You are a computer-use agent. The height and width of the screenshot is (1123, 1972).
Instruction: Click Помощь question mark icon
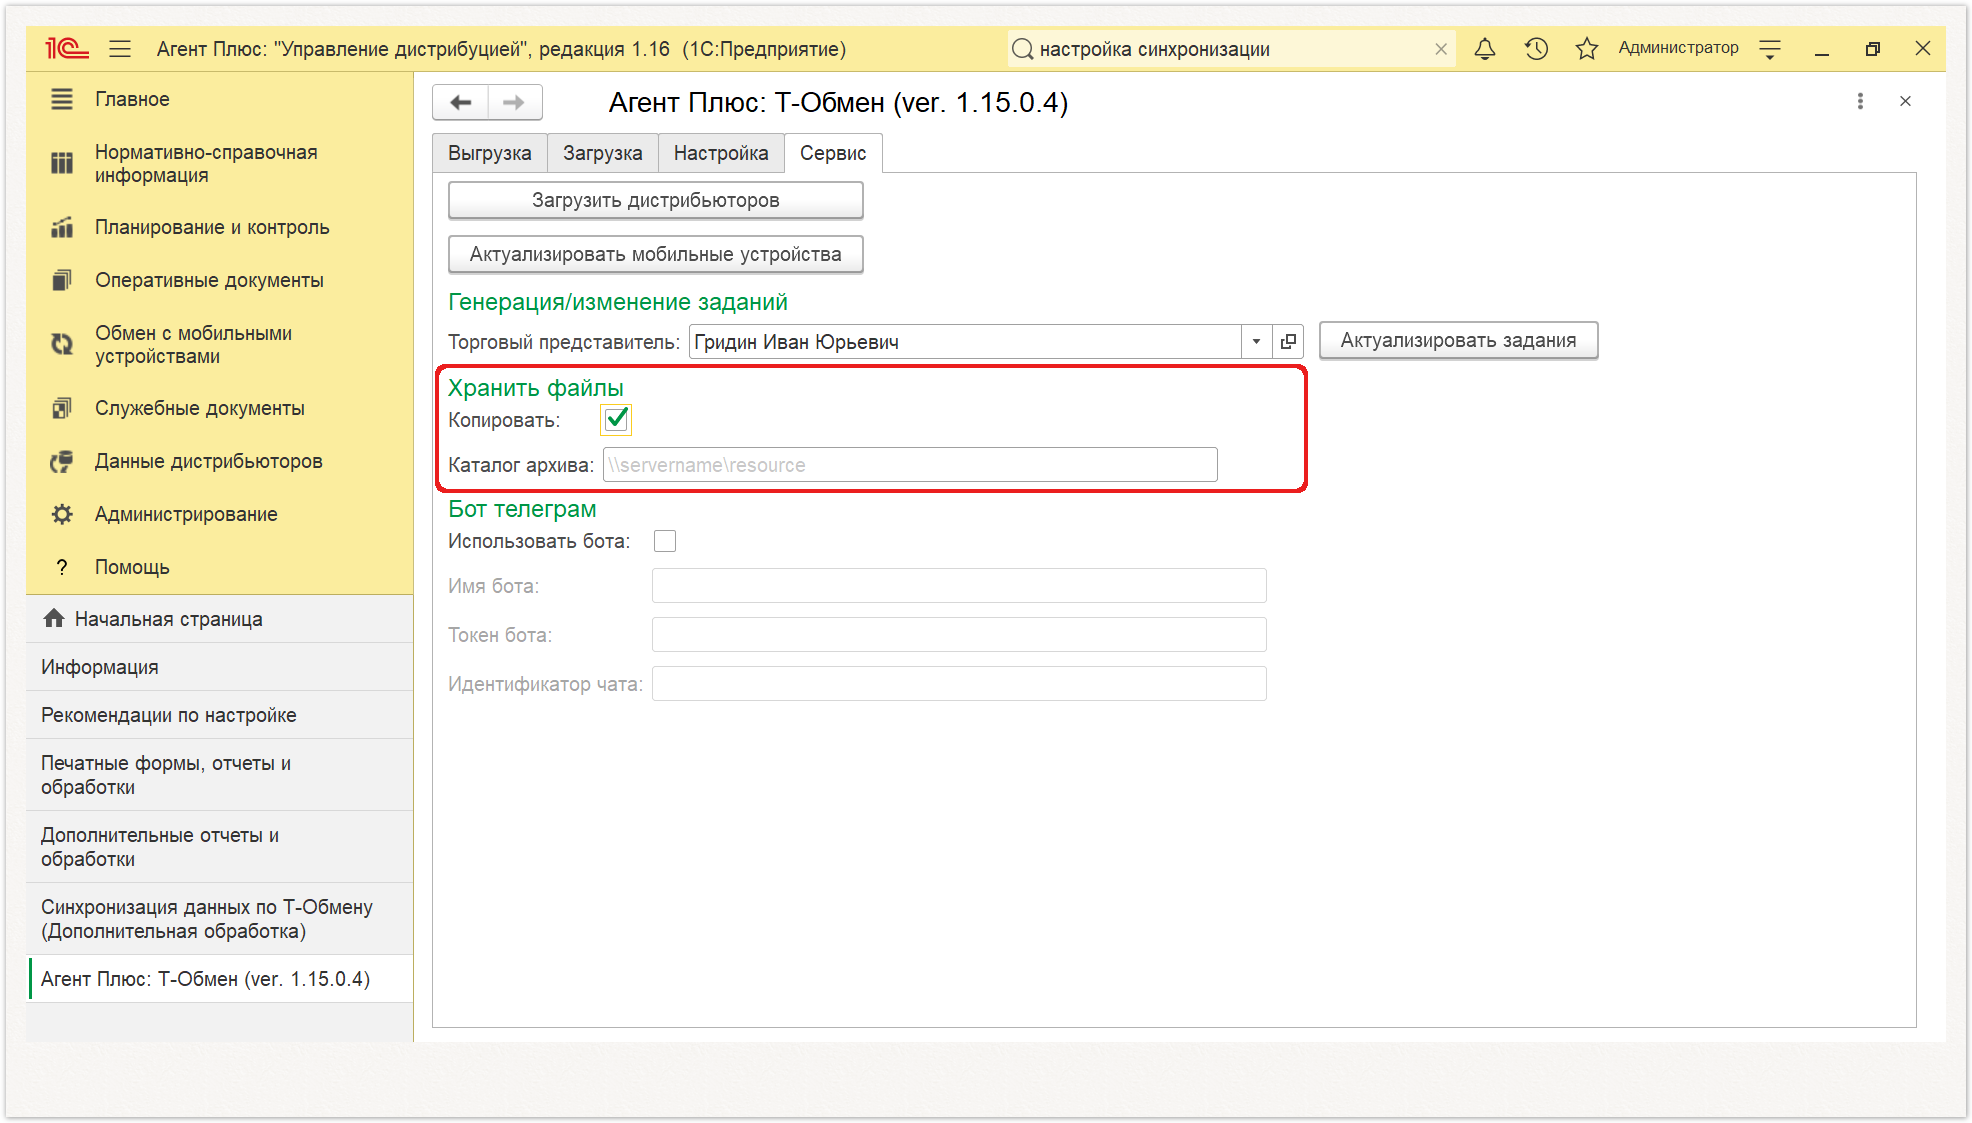click(62, 567)
